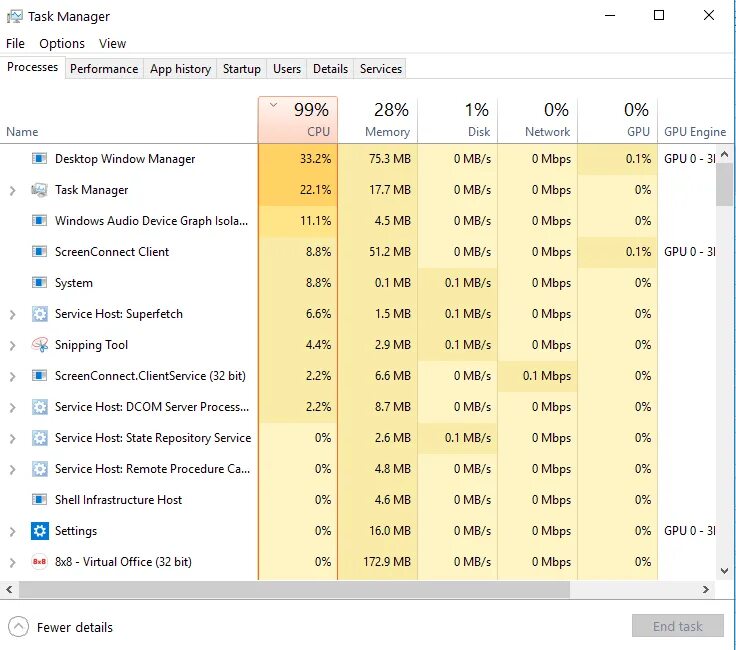Viewport: 736px width, 650px height.
Task: Sort by the GPU Engine column header
Action: (695, 120)
